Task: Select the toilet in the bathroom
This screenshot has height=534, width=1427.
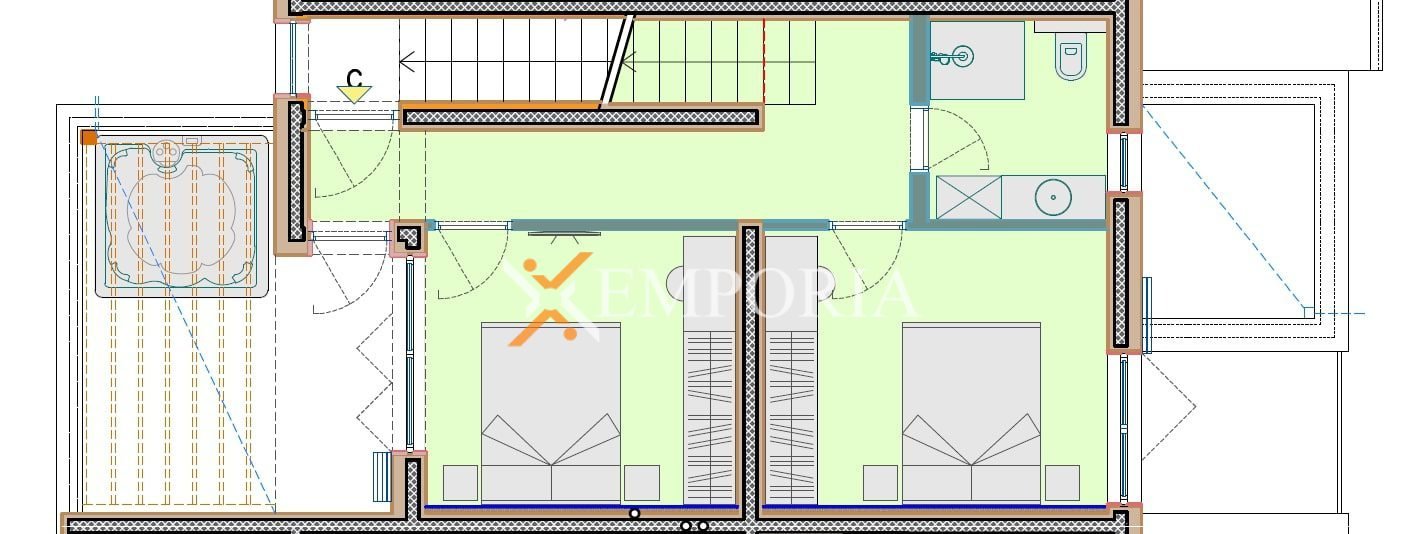Action: 1070,59
